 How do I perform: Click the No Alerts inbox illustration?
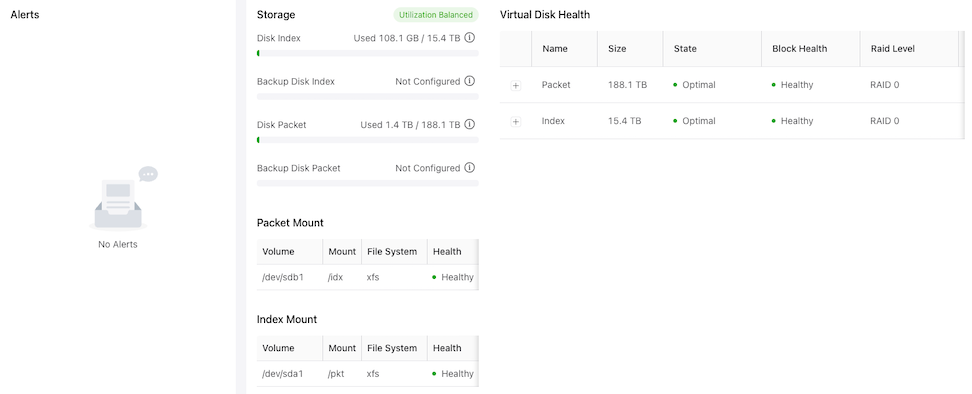pyautogui.click(x=123, y=198)
